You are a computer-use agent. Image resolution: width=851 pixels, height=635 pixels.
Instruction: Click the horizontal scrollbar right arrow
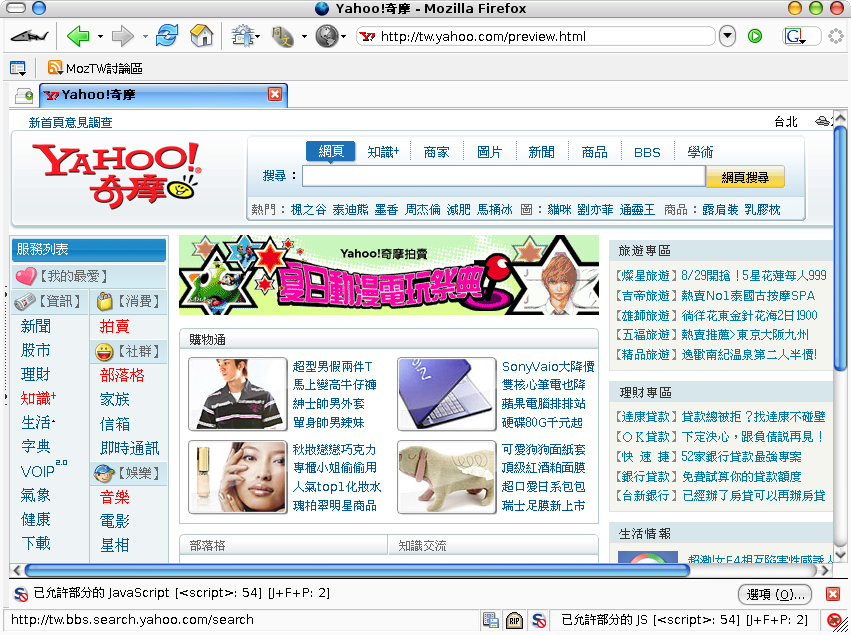(825, 570)
